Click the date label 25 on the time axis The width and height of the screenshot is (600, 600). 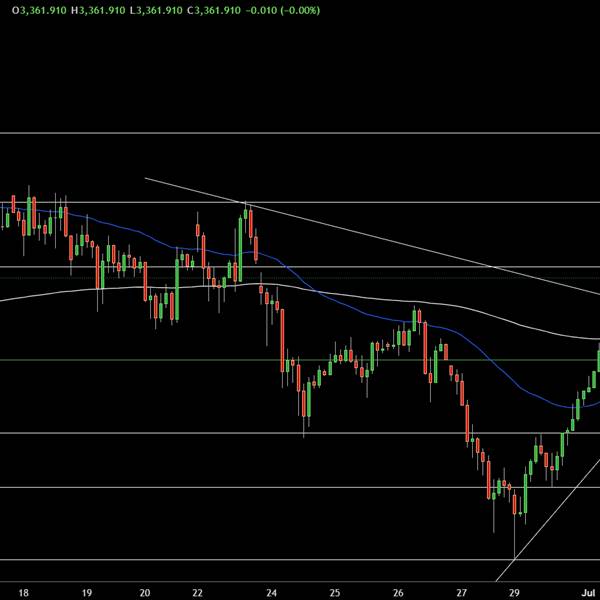pyautogui.click(x=335, y=593)
